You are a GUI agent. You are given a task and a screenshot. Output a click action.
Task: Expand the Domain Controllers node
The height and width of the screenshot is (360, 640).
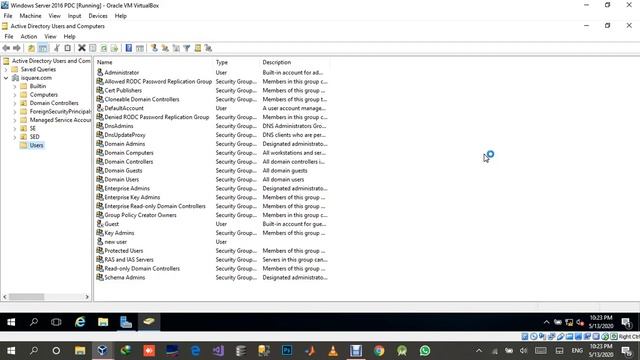(x=15, y=103)
